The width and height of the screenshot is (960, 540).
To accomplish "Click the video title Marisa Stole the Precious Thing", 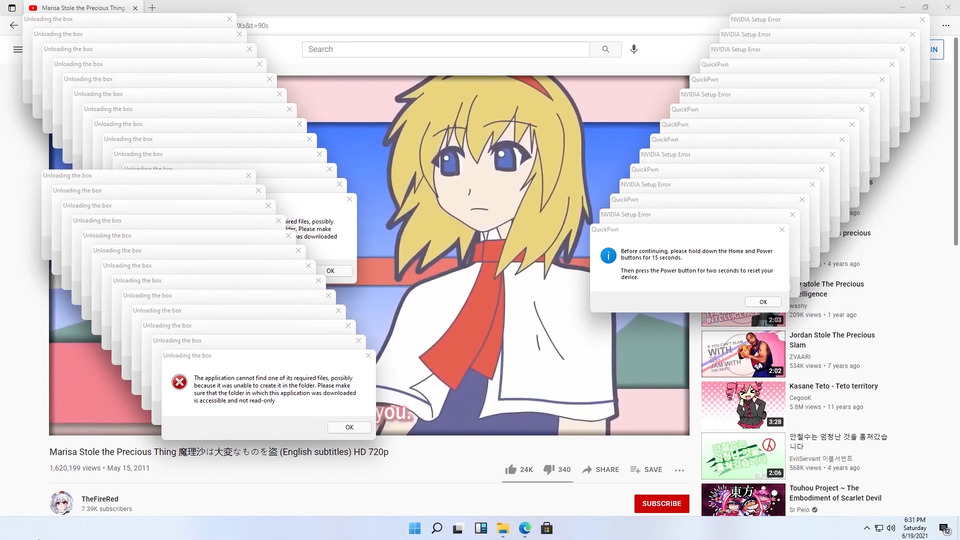I will coord(219,452).
